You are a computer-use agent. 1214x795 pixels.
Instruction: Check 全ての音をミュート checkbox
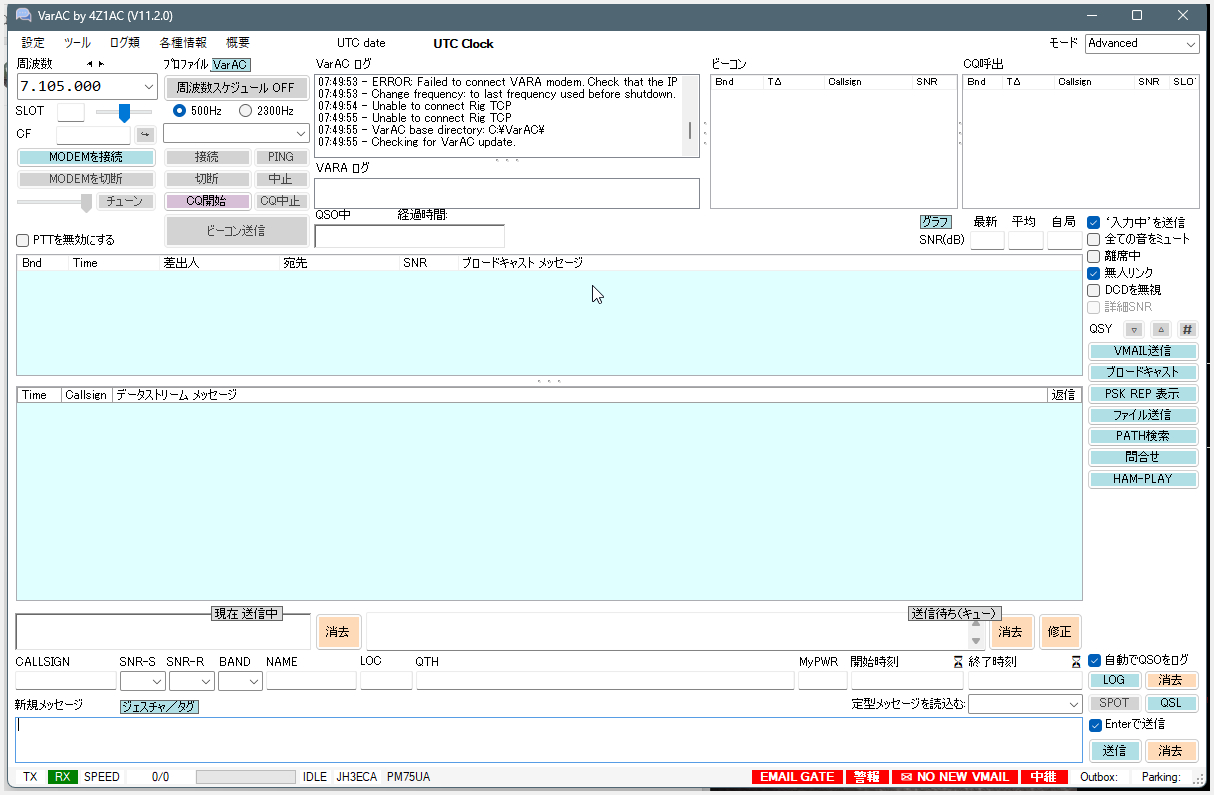pos(1094,239)
